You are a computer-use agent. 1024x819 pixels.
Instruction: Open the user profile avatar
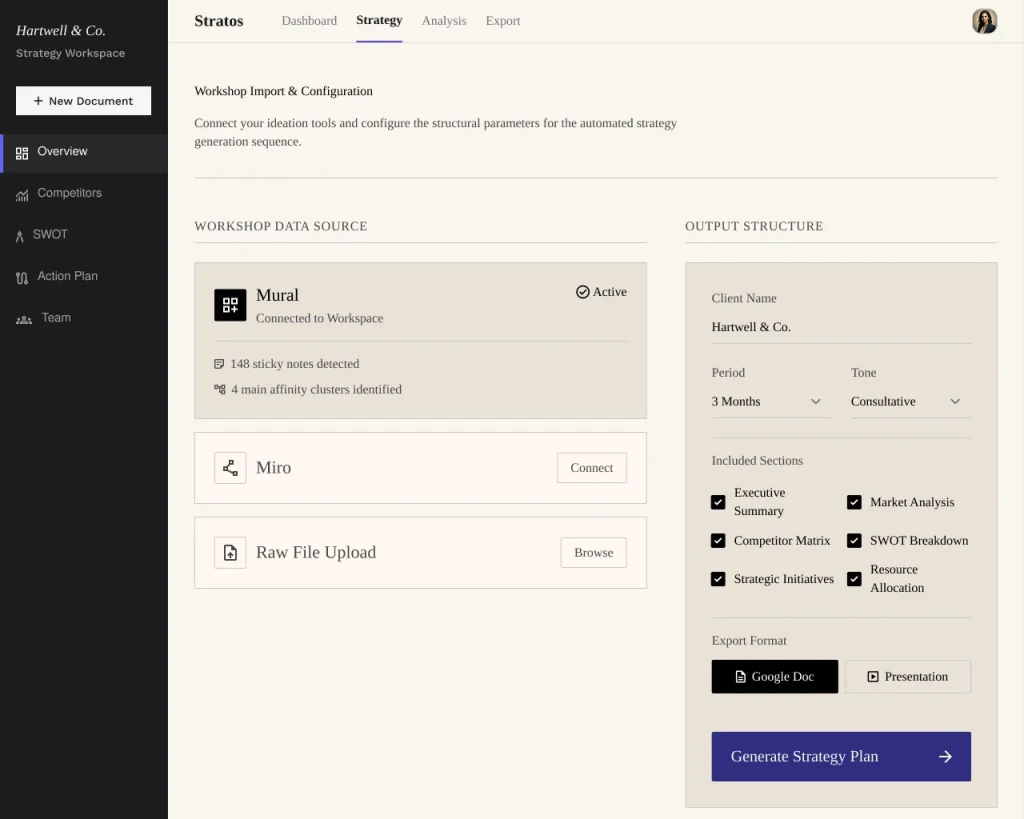pos(984,21)
